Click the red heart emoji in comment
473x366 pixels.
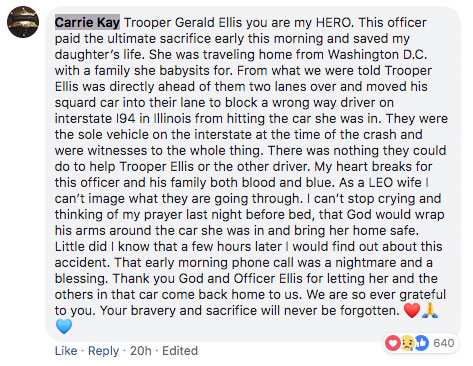coord(412,311)
